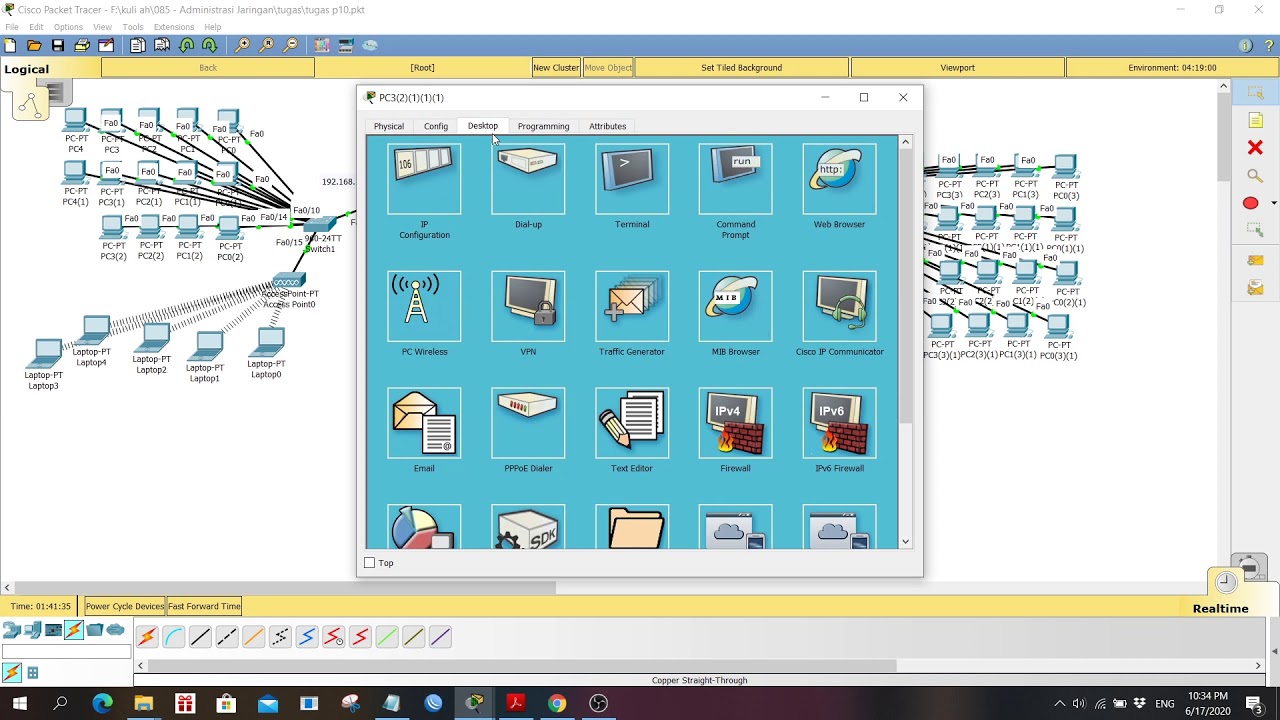
Task: Open the IP Configuration app
Action: (424, 179)
